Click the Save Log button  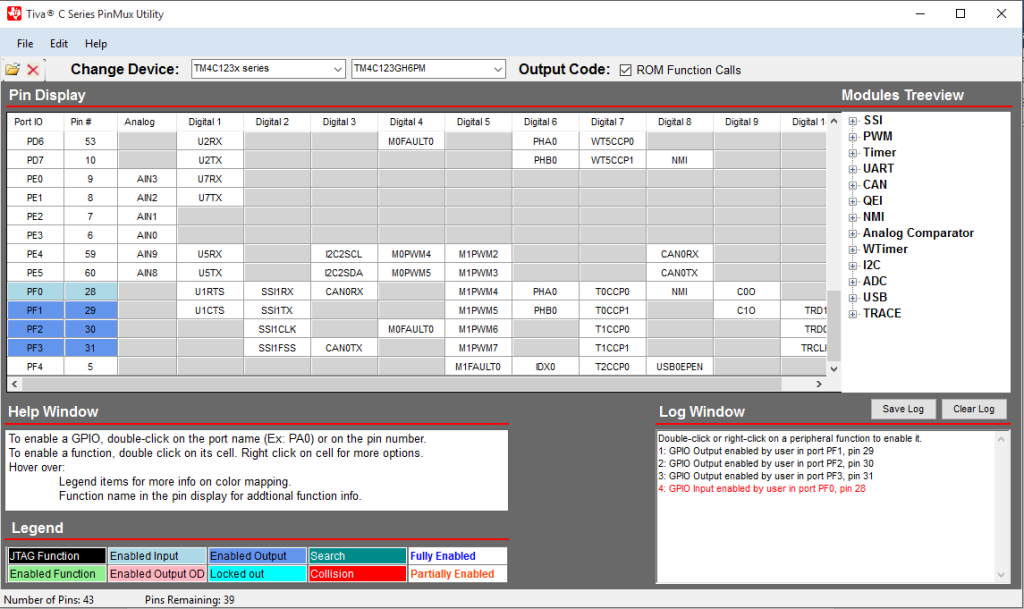tap(903, 409)
